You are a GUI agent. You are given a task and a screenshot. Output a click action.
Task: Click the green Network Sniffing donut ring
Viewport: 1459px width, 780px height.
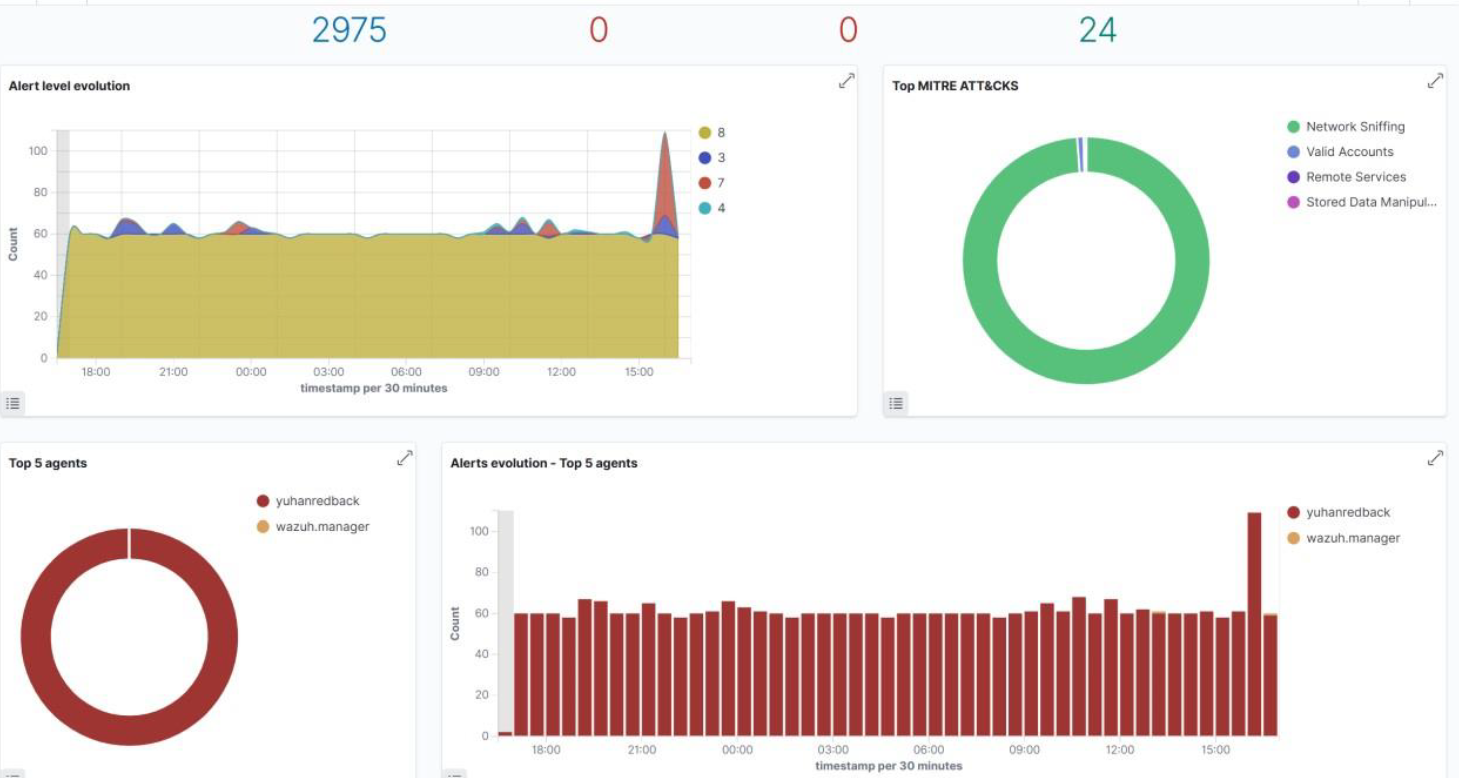(1086, 367)
